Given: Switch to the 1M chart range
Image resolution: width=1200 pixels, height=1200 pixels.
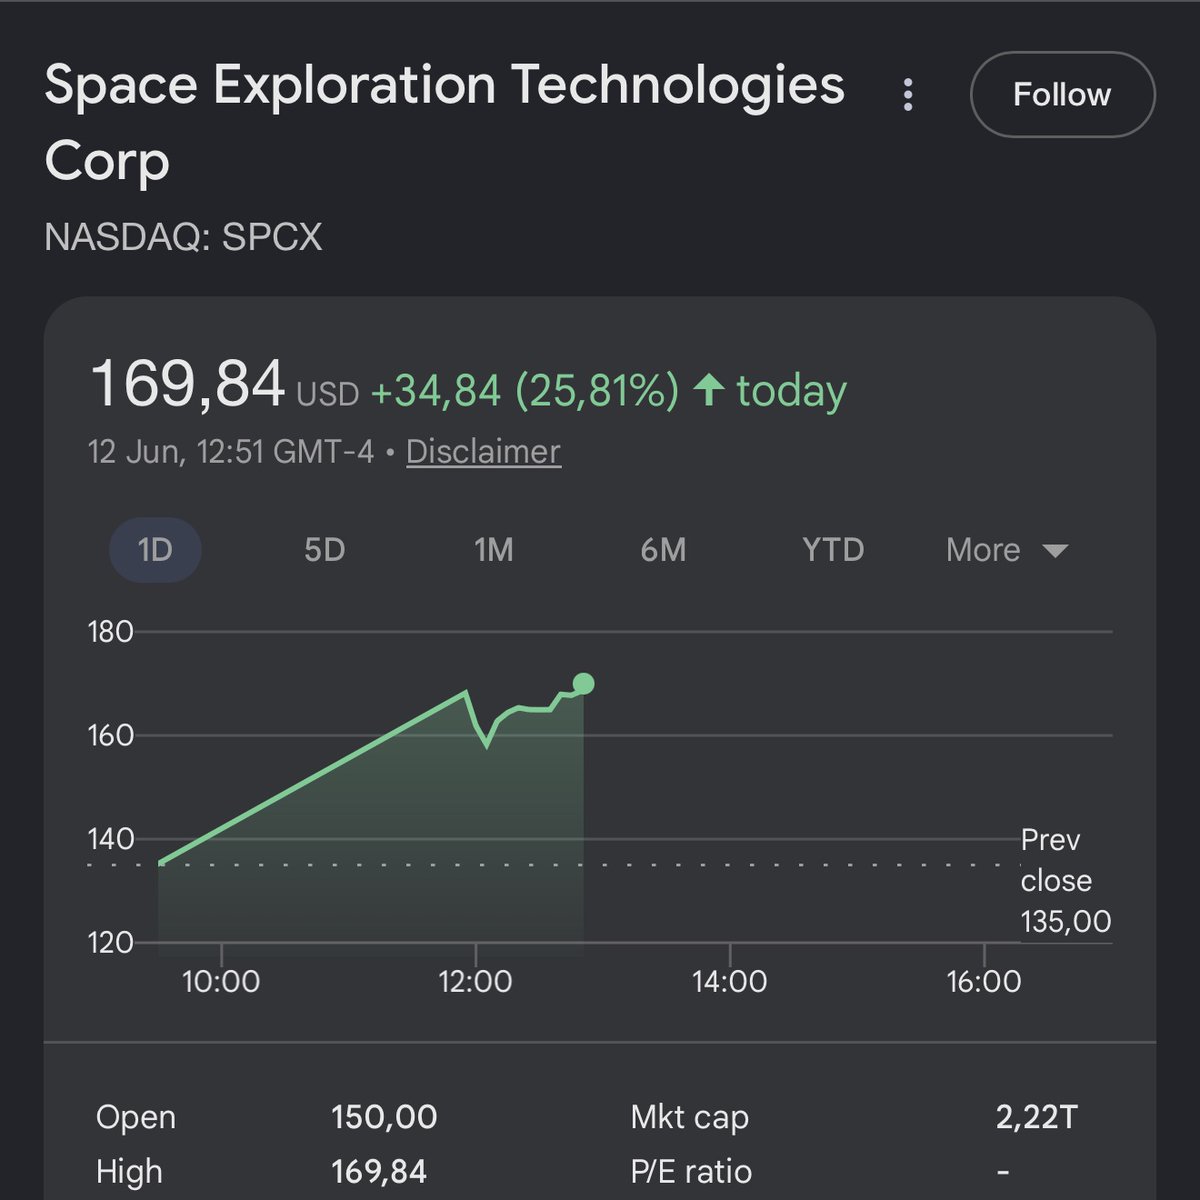Looking at the screenshot, I should click(494, 550).
